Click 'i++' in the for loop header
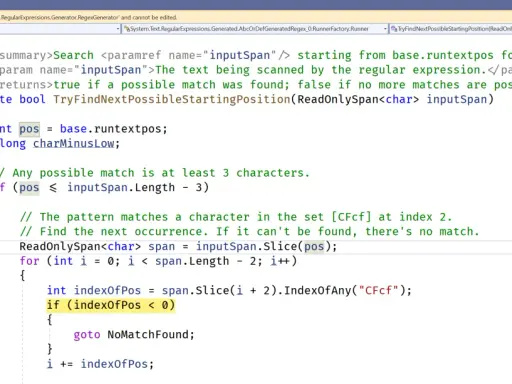This screenshot has height=384, width=512. (280, 261)
